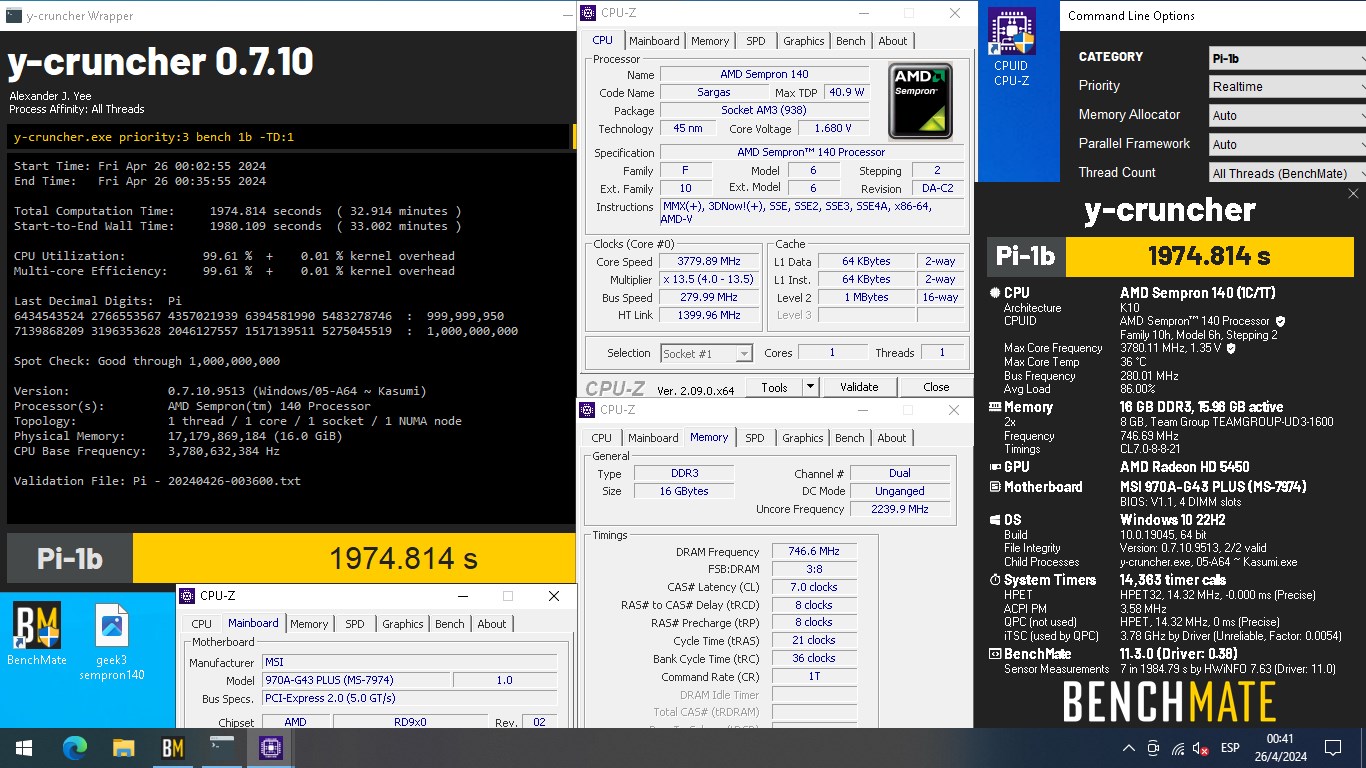Open the Category dropdown showing Pi-1b
The width and height of the screenshot is (1366, 768).
[x=1287, y=58]
